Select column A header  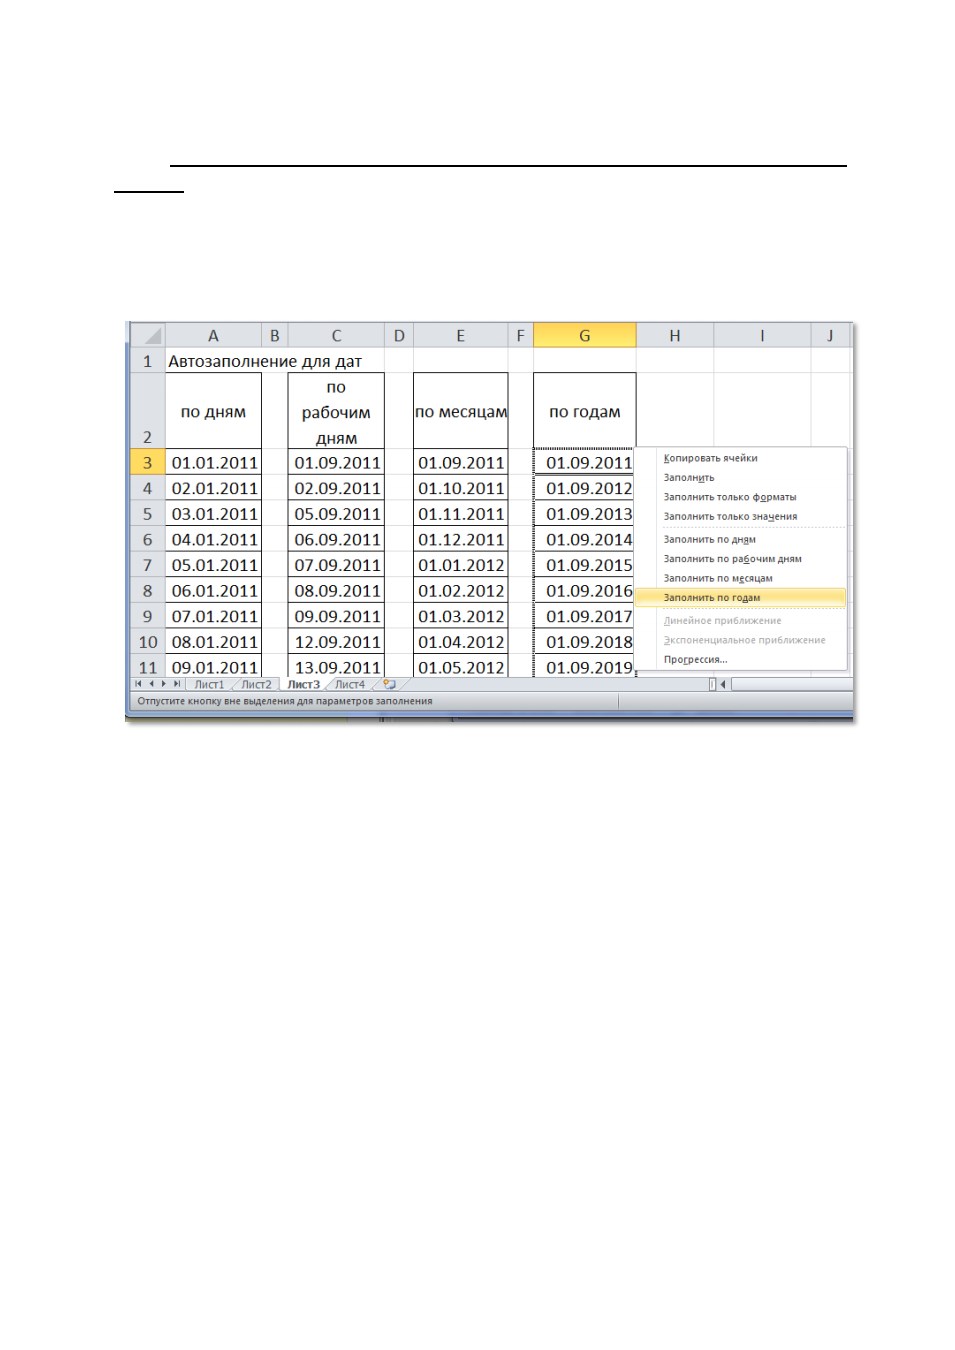213,336
